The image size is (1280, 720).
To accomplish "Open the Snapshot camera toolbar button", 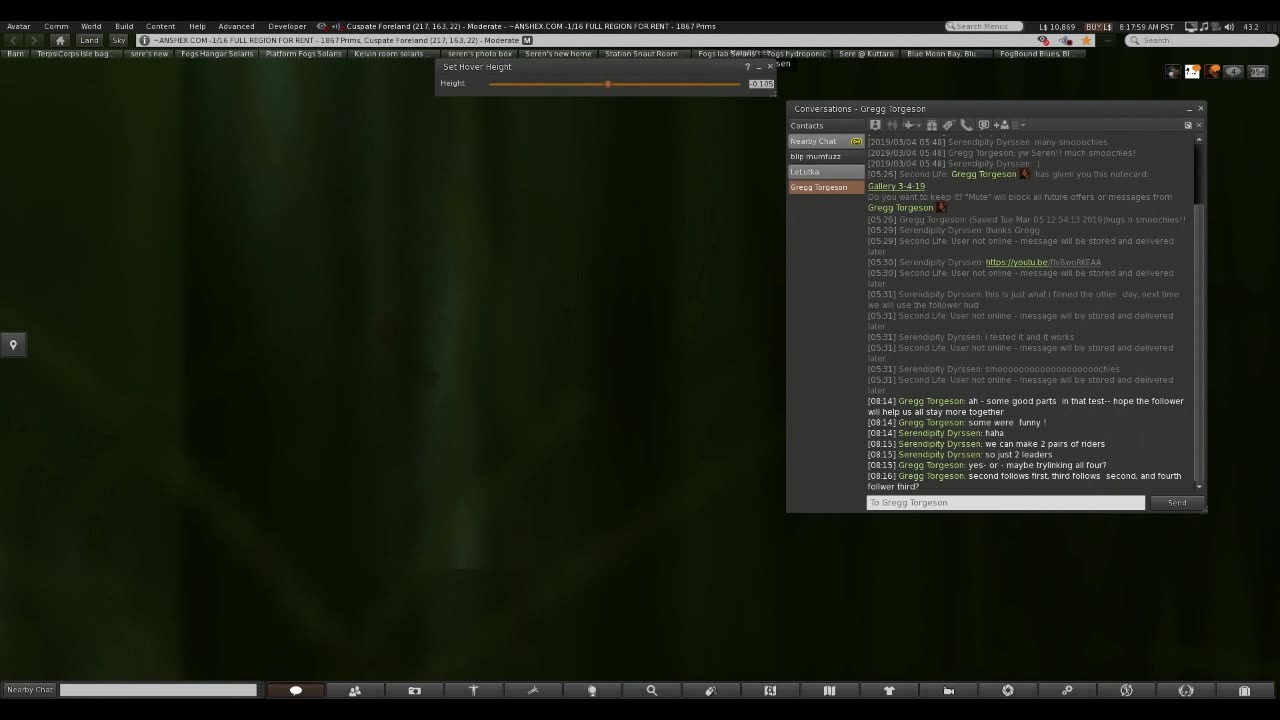I will [414, 690].
